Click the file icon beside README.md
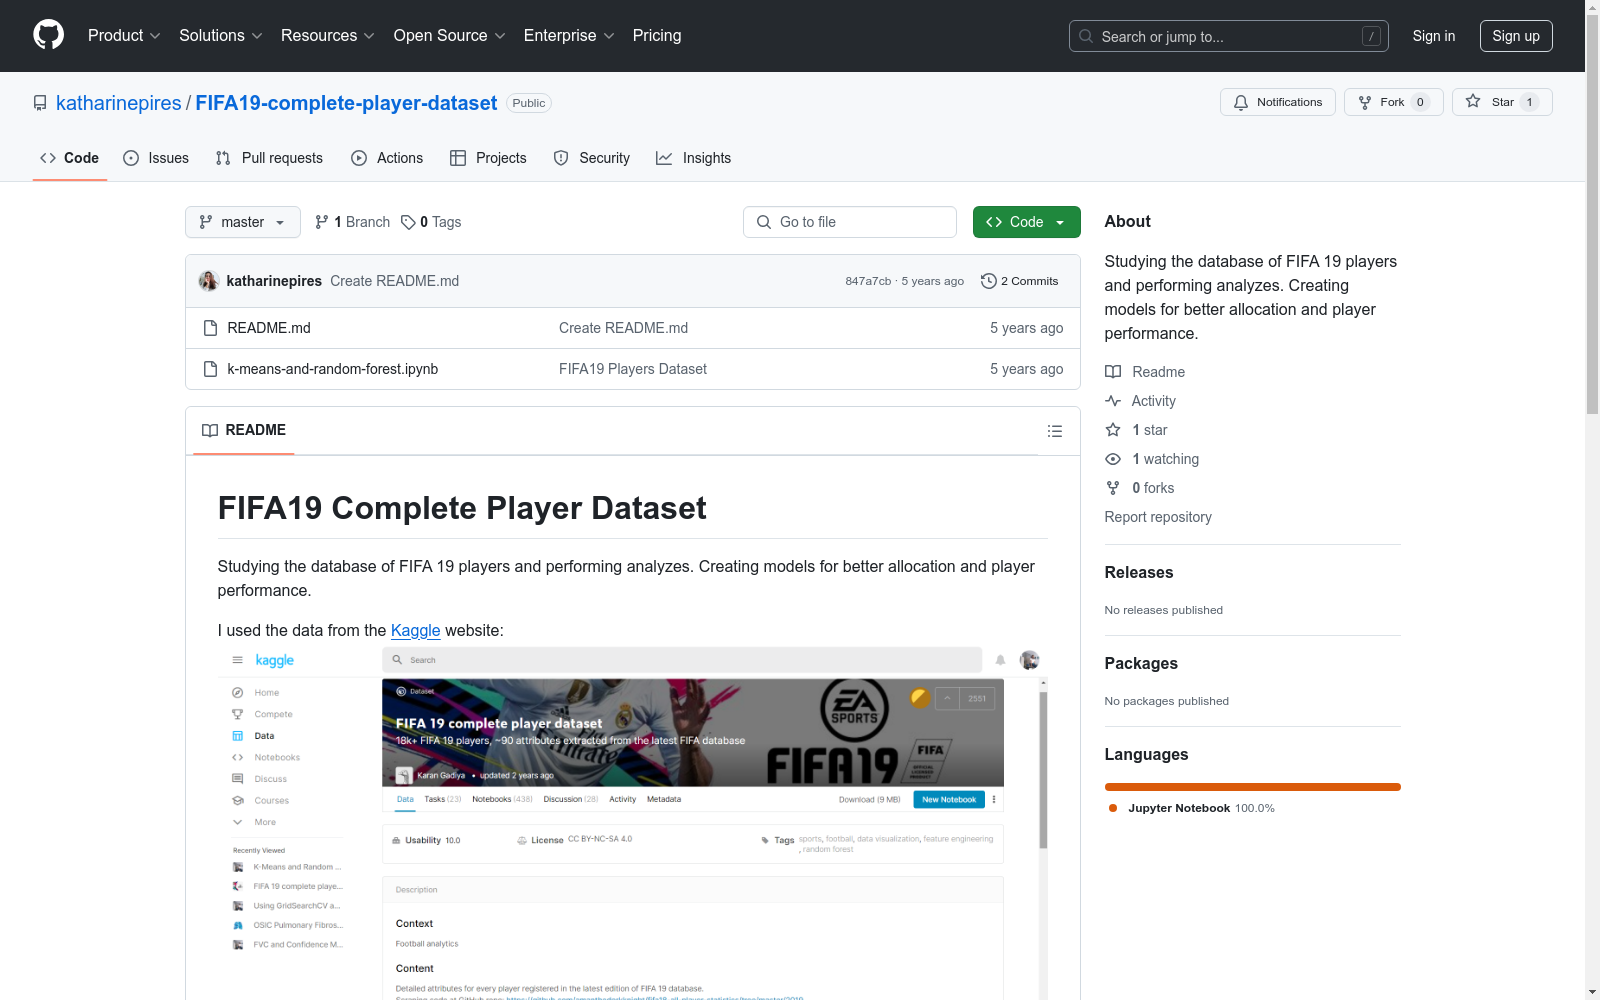 [x=210, y=328]
